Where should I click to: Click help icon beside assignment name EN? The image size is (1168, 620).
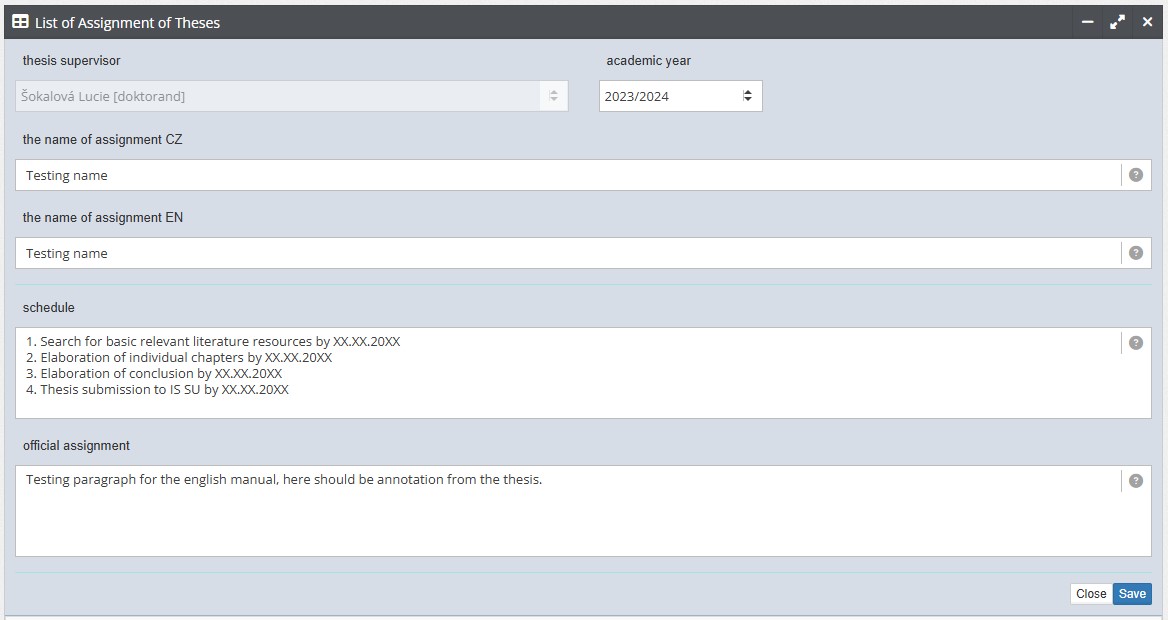(1135, 253)
